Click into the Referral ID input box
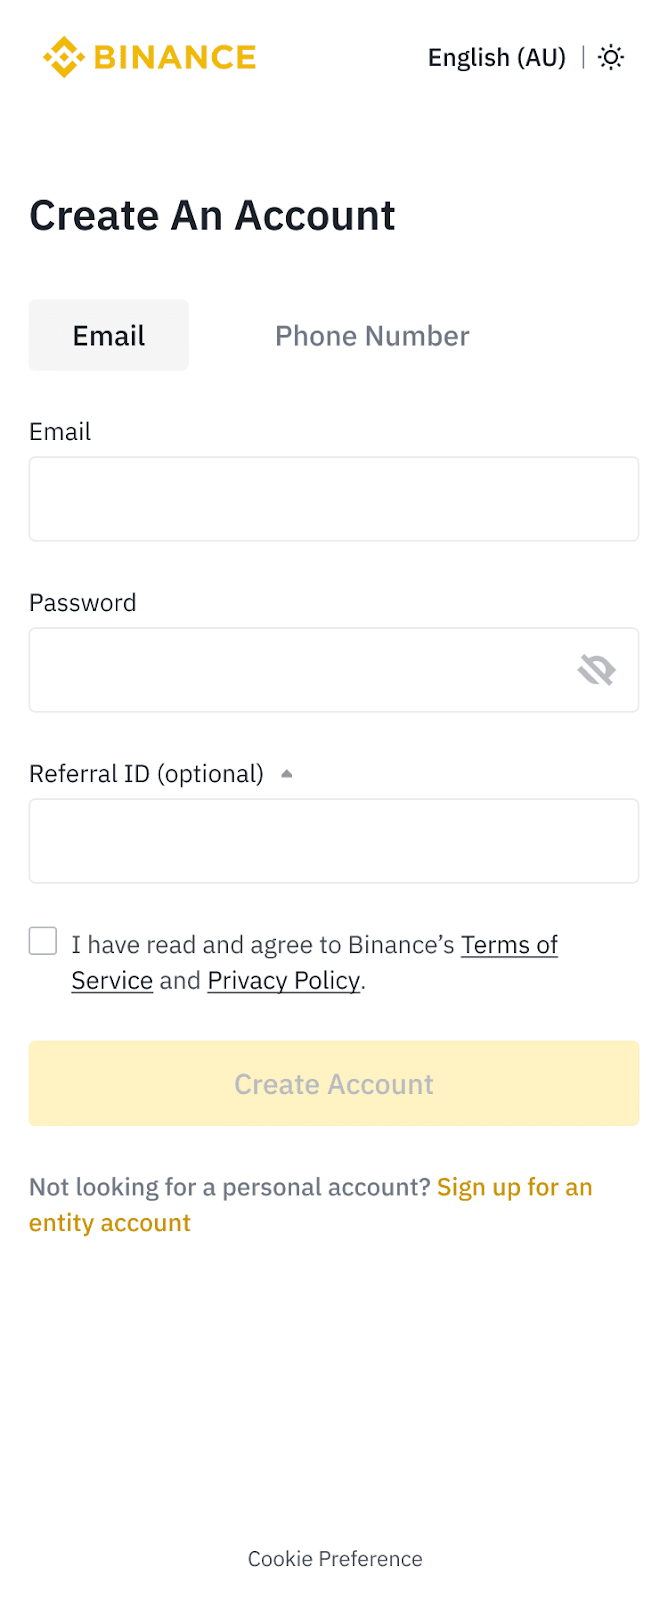 pyautogui.click(x=334, y=841)
